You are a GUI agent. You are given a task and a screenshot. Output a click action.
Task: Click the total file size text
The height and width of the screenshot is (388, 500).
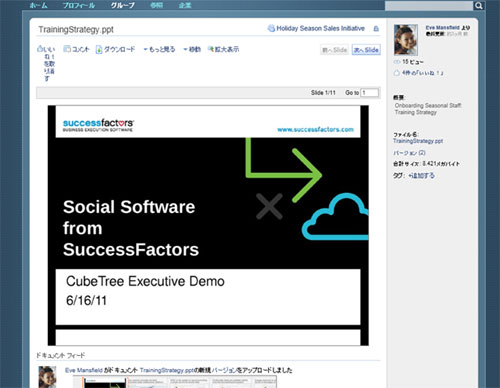pos(426,164)
